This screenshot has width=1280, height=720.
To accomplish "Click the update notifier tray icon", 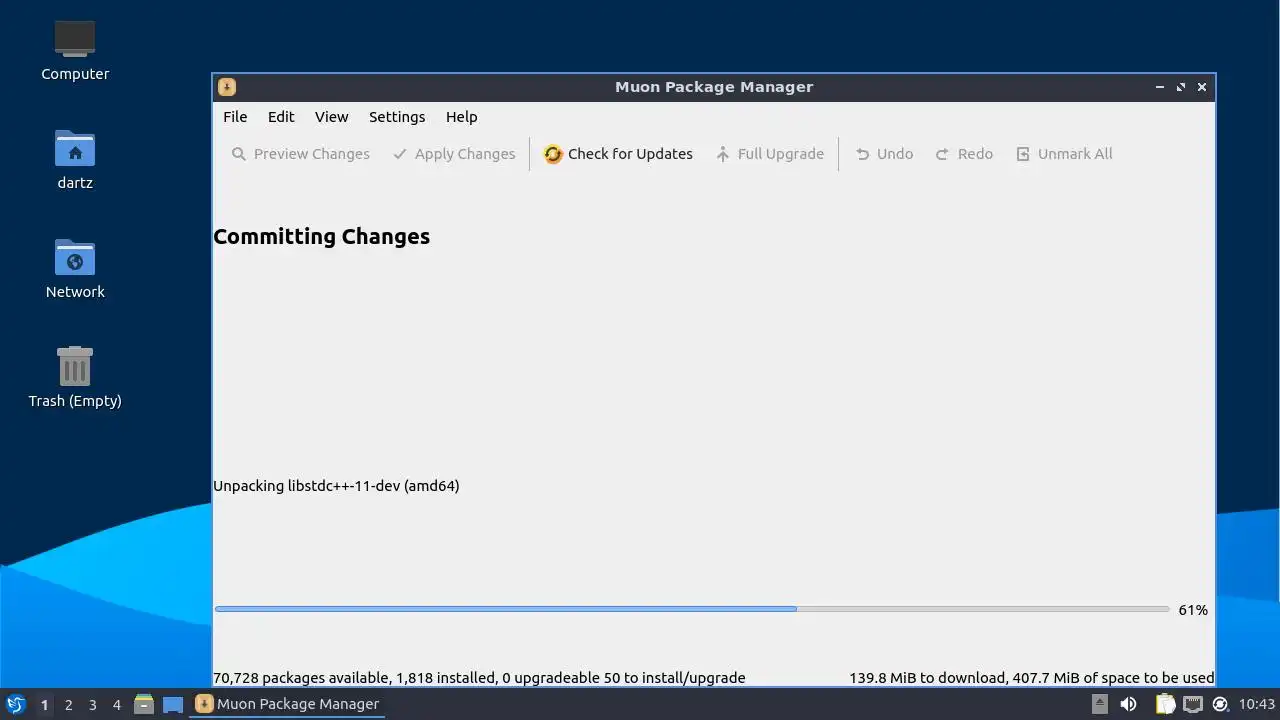I will click(1220, 704).
